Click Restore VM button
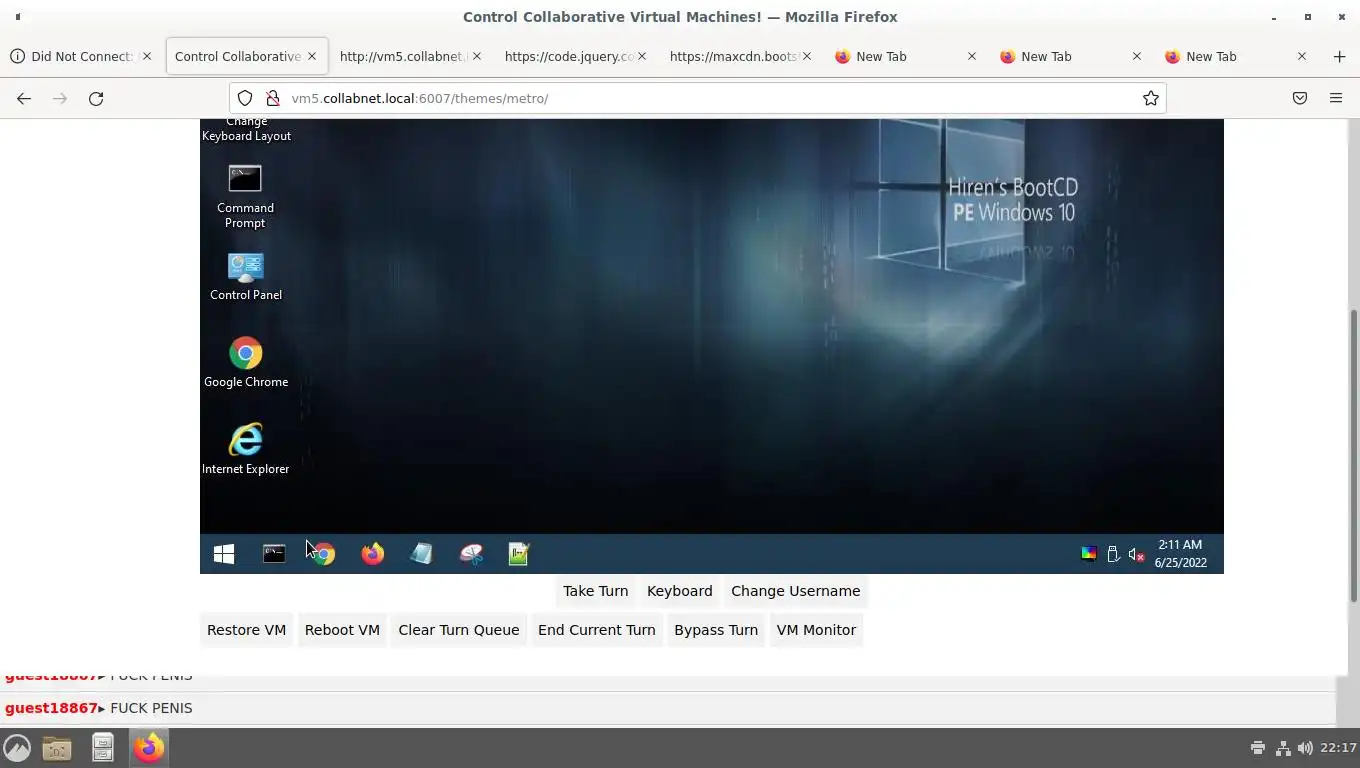This screenshot has width=1360, height=768. tap(246, 630)
